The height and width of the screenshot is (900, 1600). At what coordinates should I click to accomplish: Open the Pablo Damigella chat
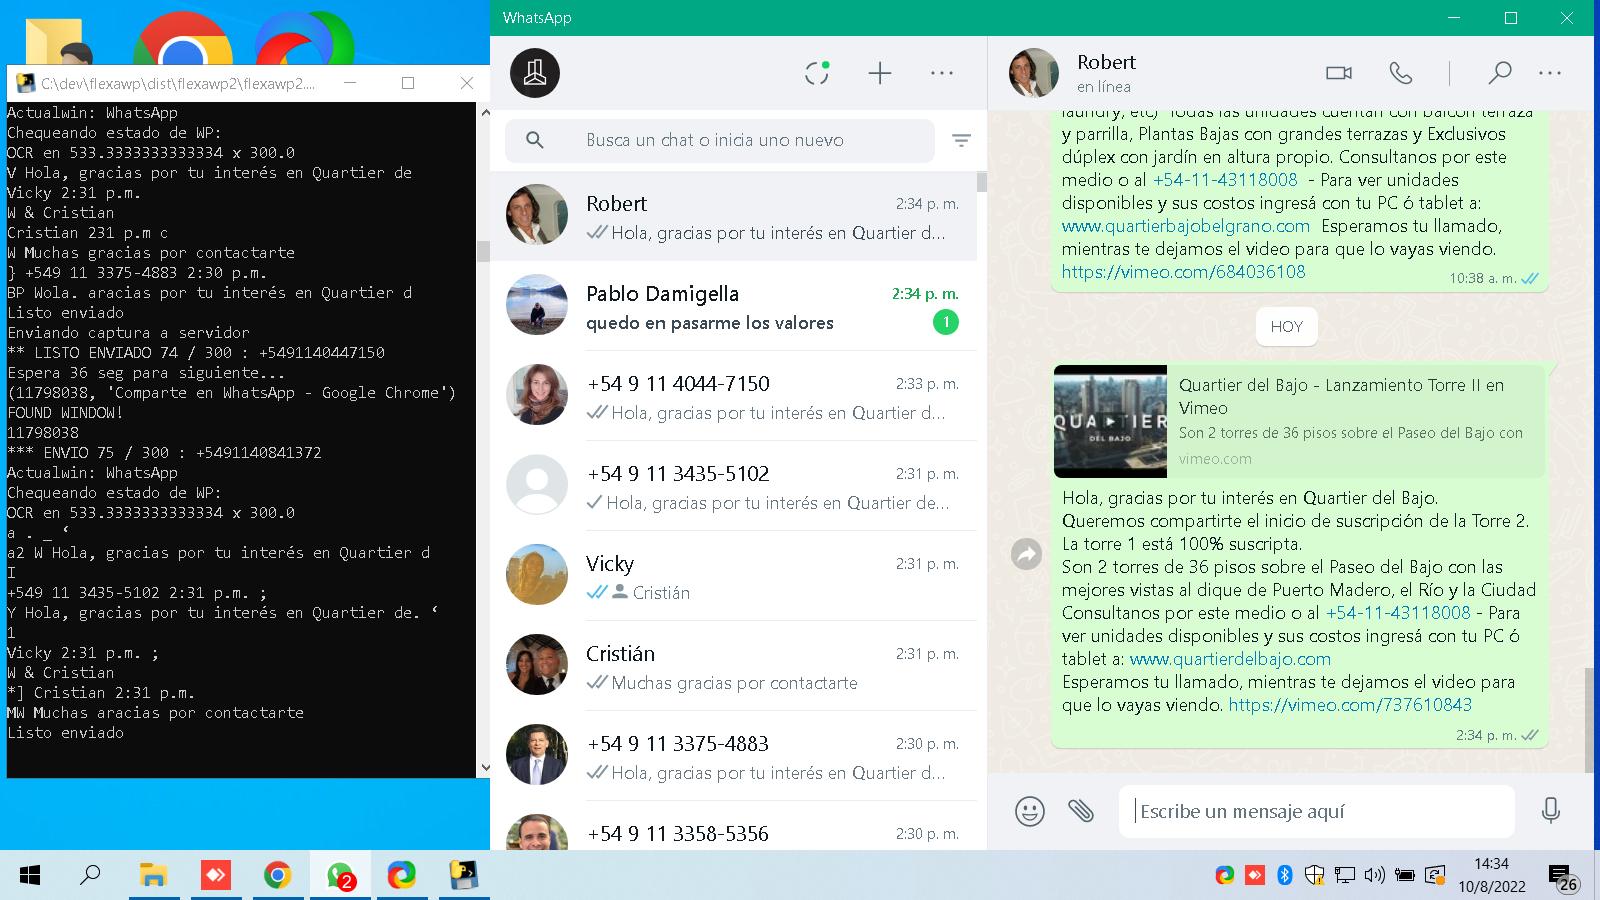(733, 306)
